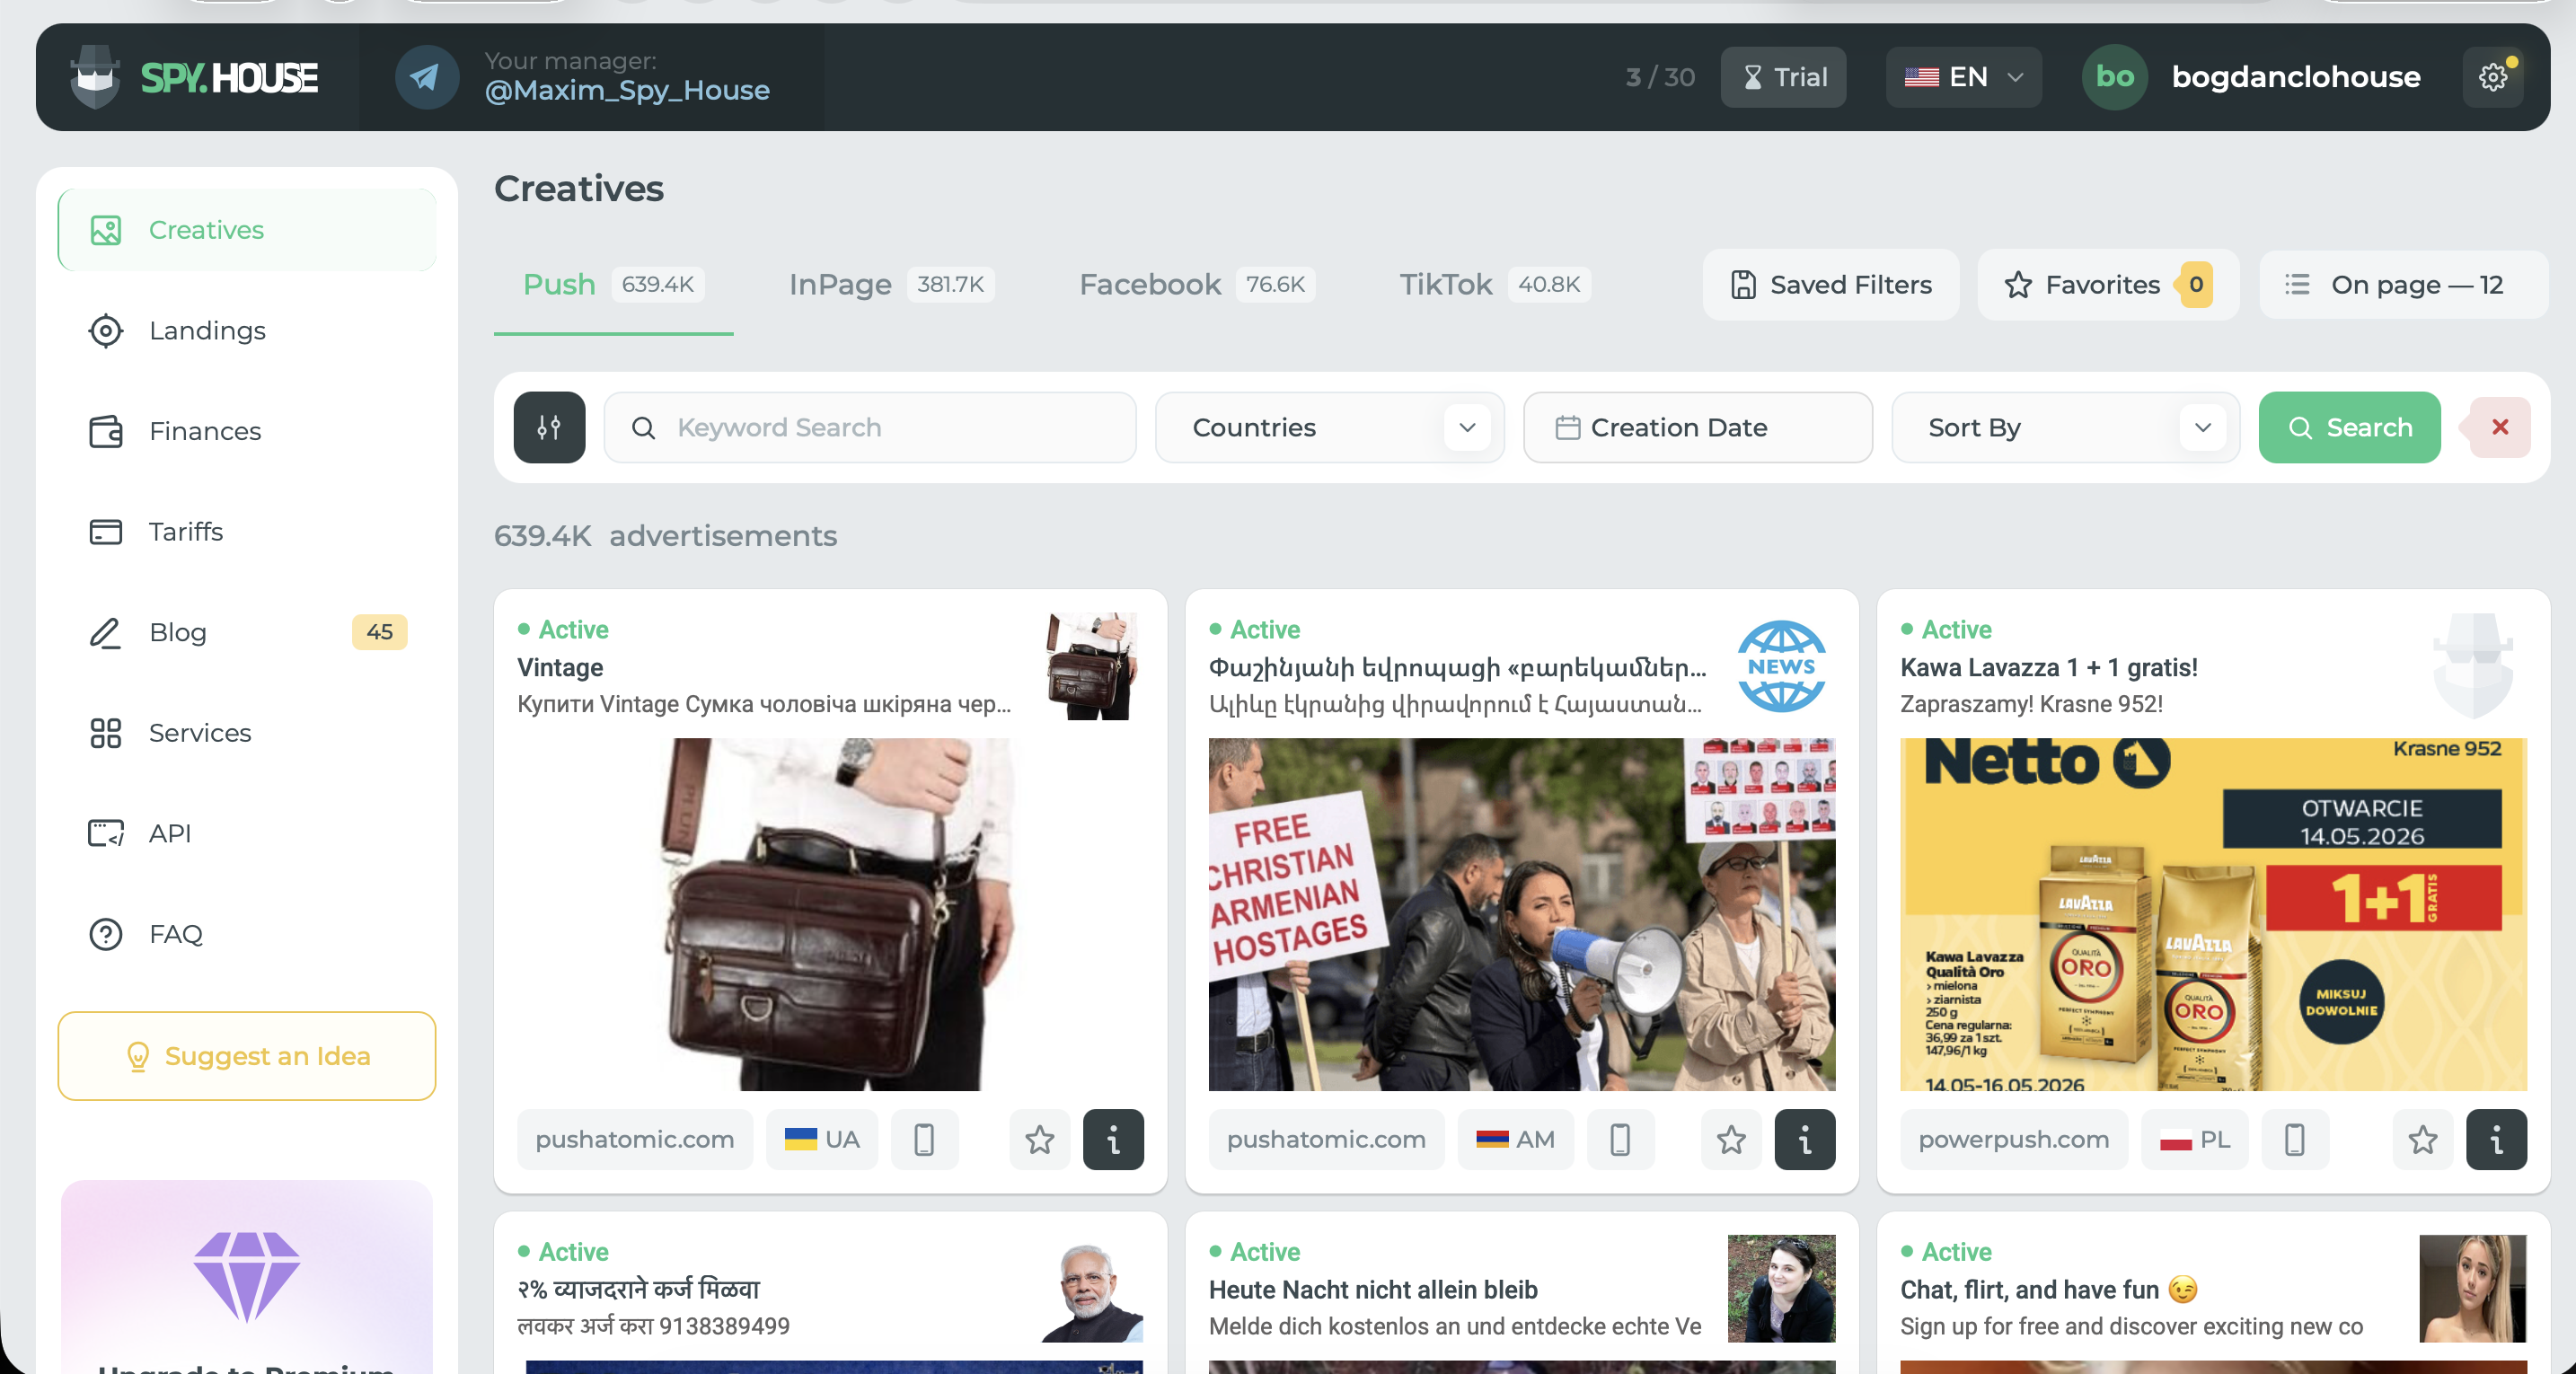The image size is (2576, 1374).
Task: Click the NEWS globe icon thumbnail
Action: pos(1782,666)
